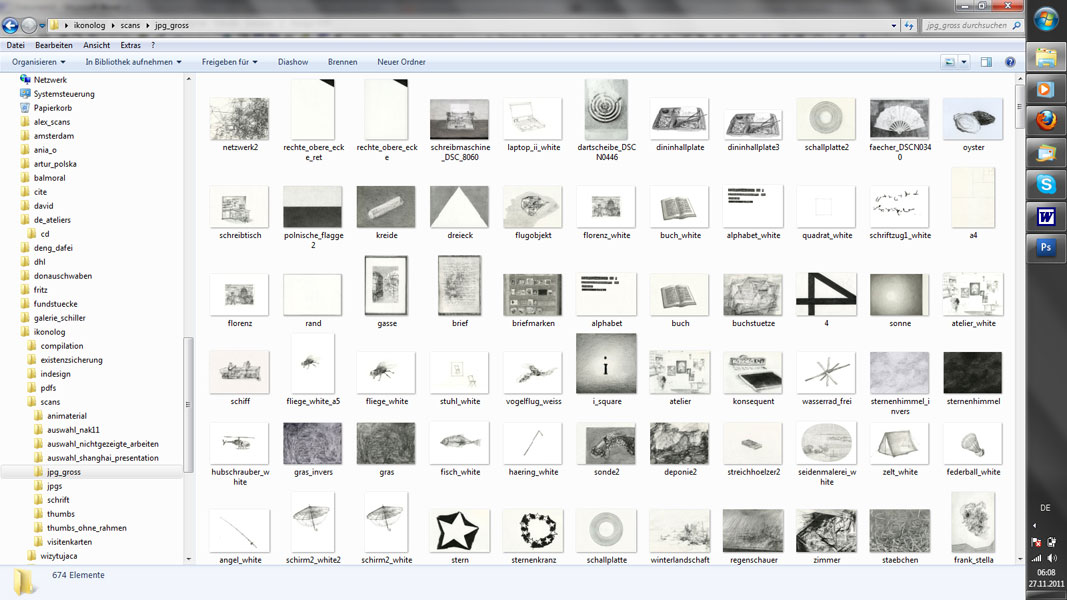Open the help question mark icon
The width and height of the screenshot is (1067, 600).
(x=1010, y=62)
